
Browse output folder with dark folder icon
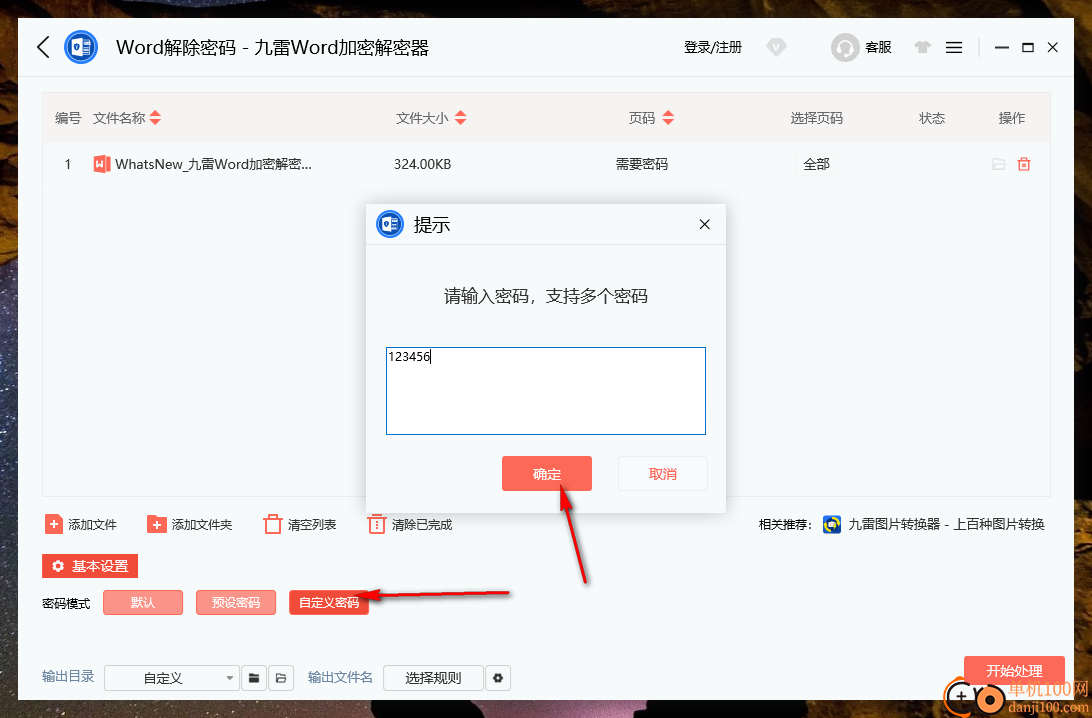(x=254, y=678)
